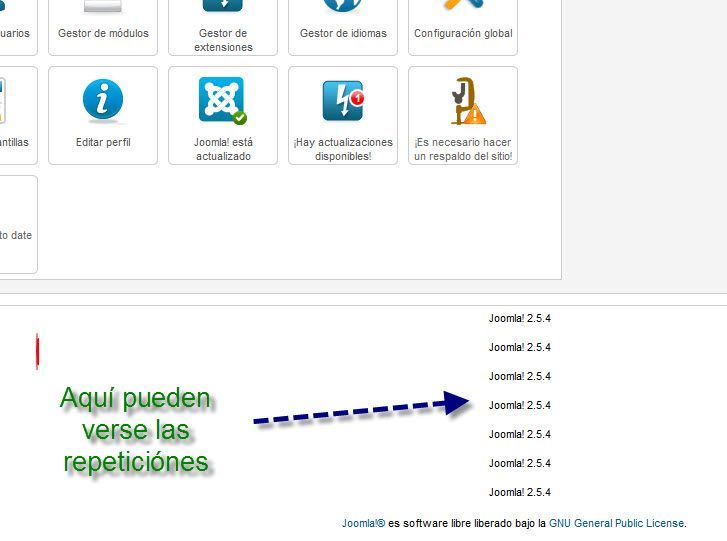Viewport: 727px width, 541px height.
Task: Click the Gestor de idiomas label
Action: 343,33
